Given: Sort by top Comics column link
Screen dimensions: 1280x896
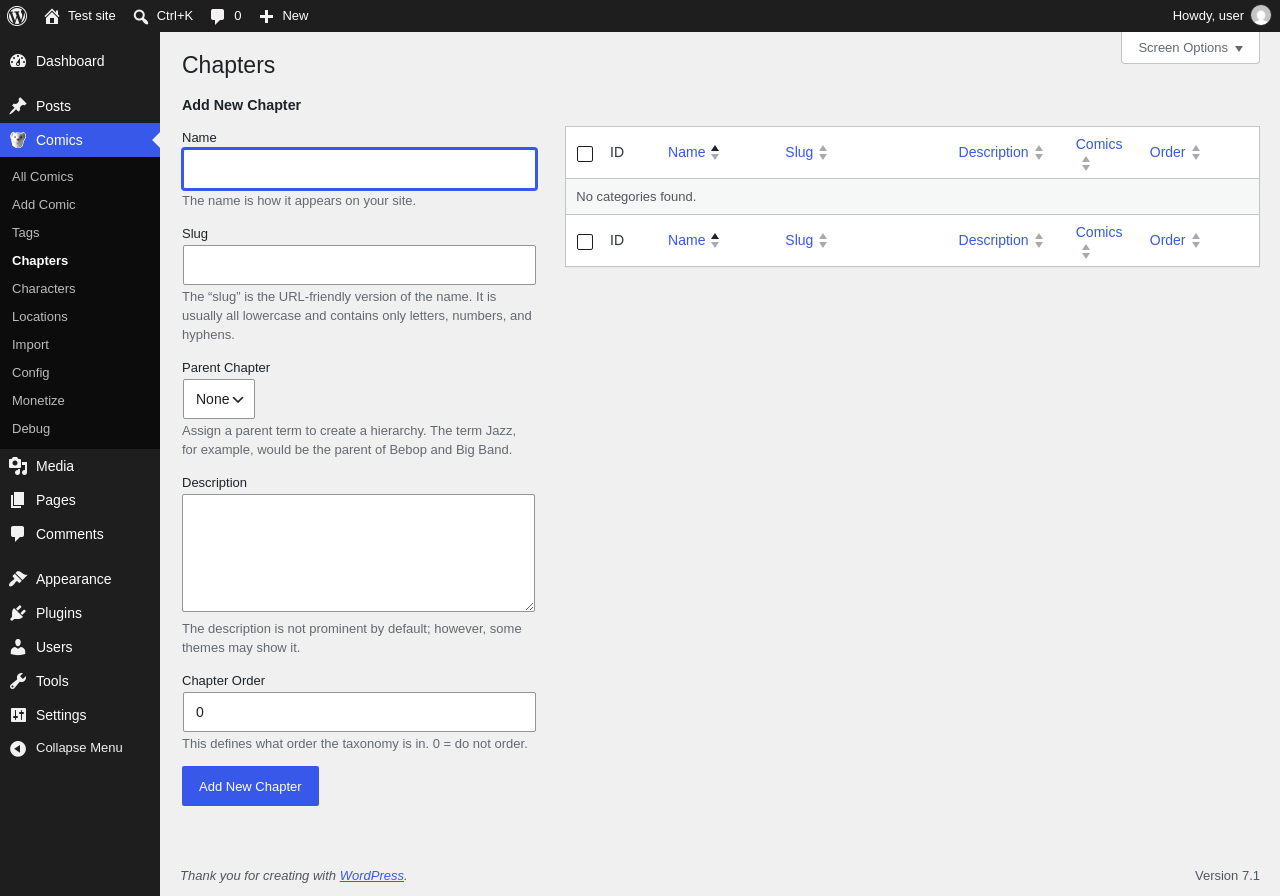Looking at the screenshot, I should pos(1099,144).
